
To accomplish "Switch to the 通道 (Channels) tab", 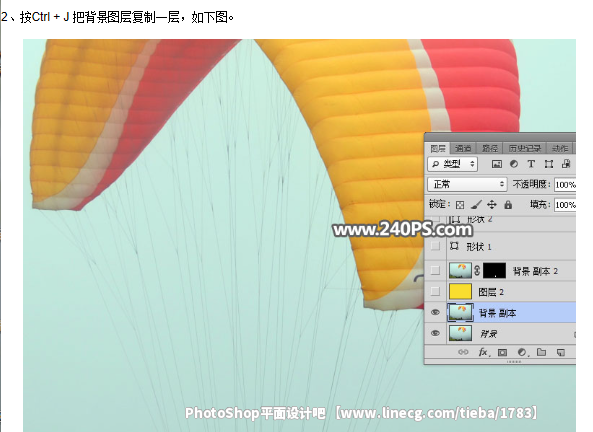I will point(463,148).
